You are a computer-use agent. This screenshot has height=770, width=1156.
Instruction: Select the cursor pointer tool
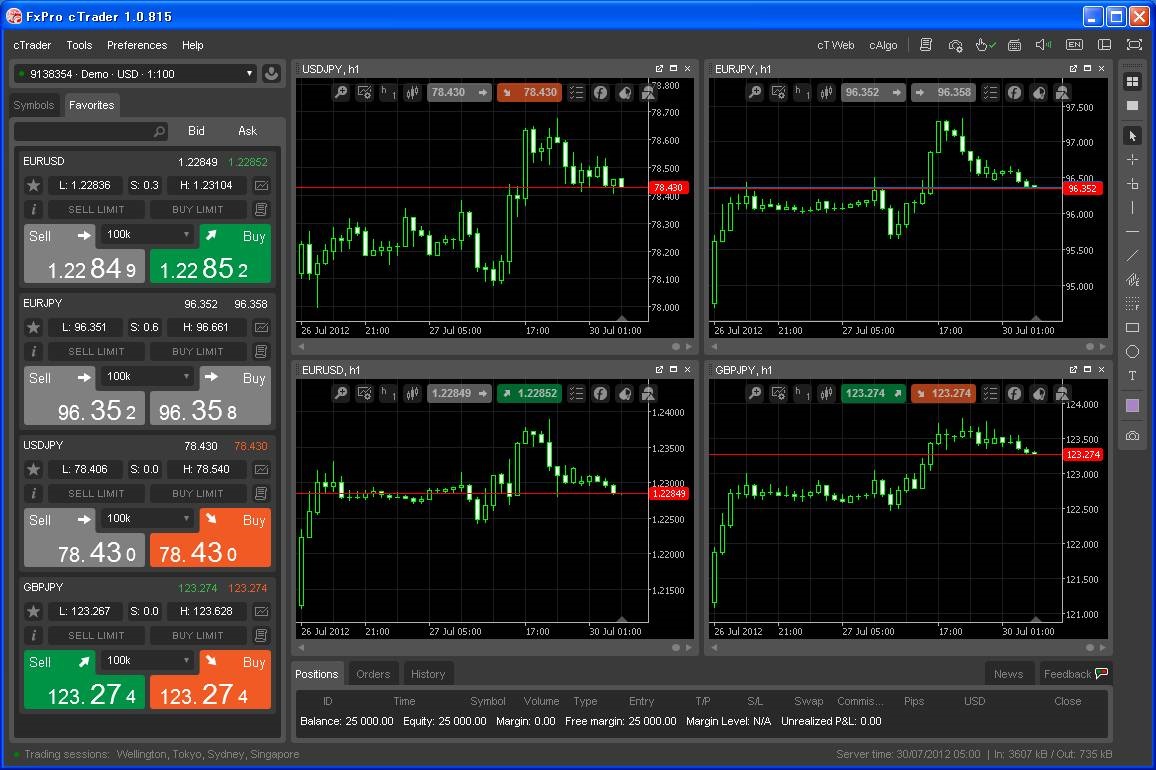pyautogui.click(x=1132, y=136)
